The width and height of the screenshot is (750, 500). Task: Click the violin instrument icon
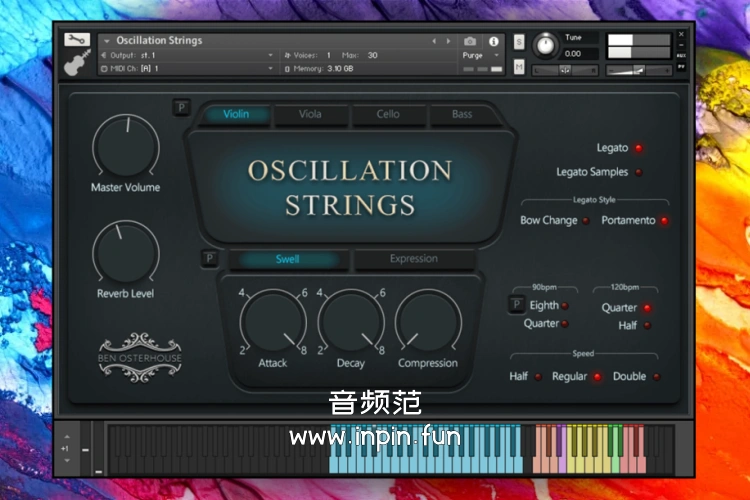click(x=77, y=63)
